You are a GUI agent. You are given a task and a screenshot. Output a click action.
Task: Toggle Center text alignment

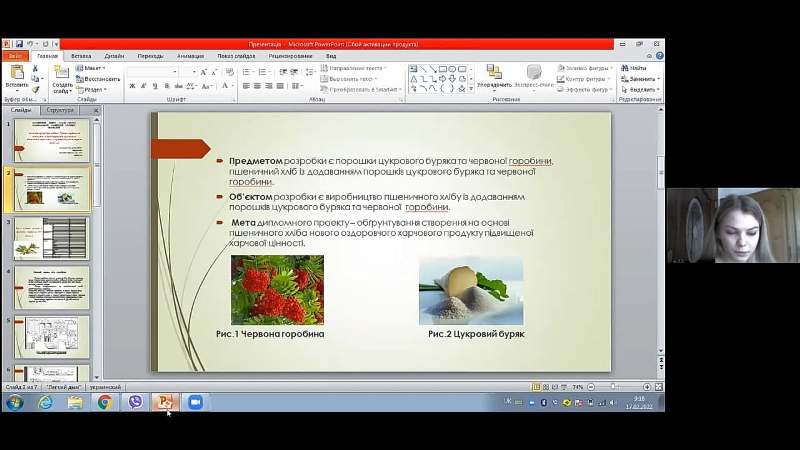coord(258,86)
